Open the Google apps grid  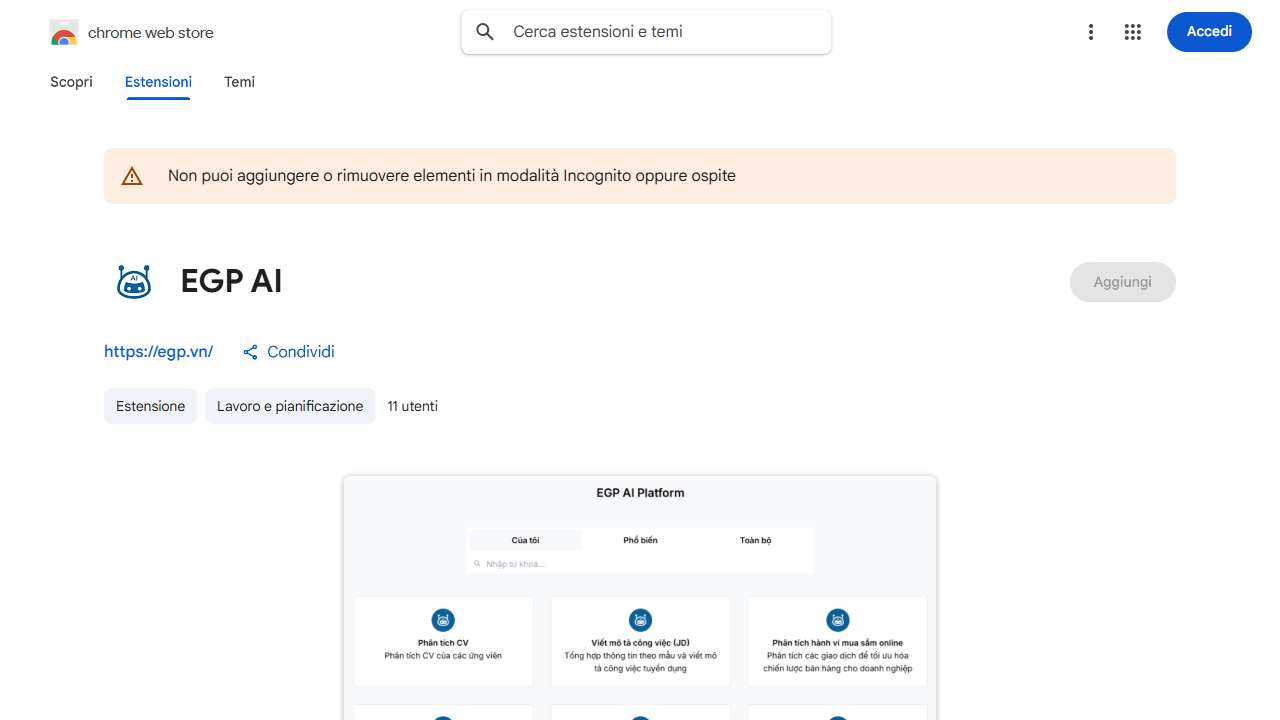[1132, 32]
